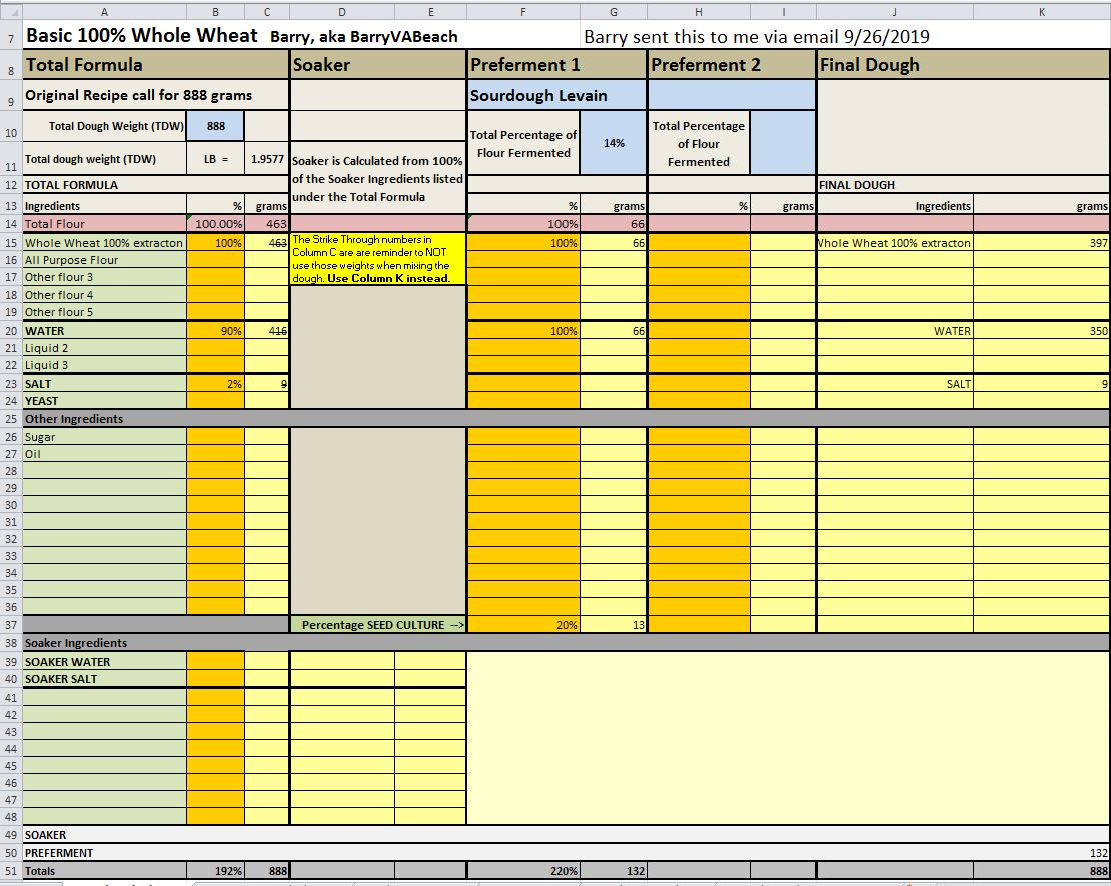This screenshot has height=886, width=1111.
Task: Select the column K header
Action: click(x=1041, y=10)
